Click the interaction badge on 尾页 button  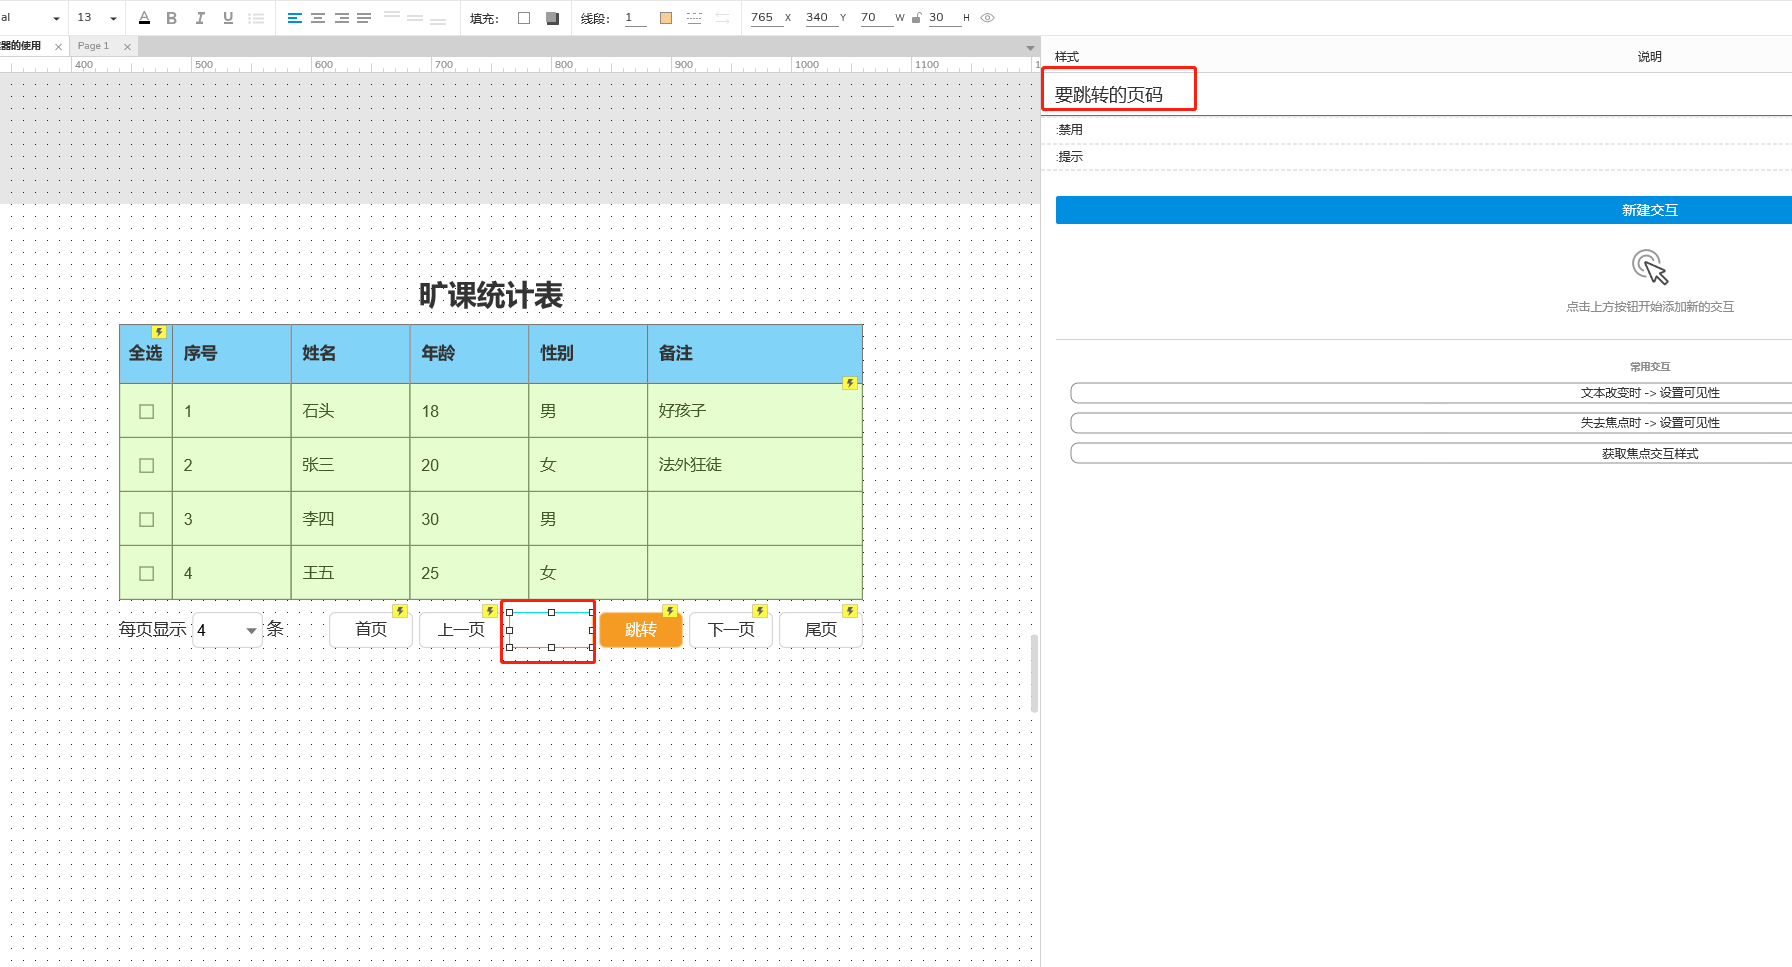pyautogui.click(x=850, y=611)
